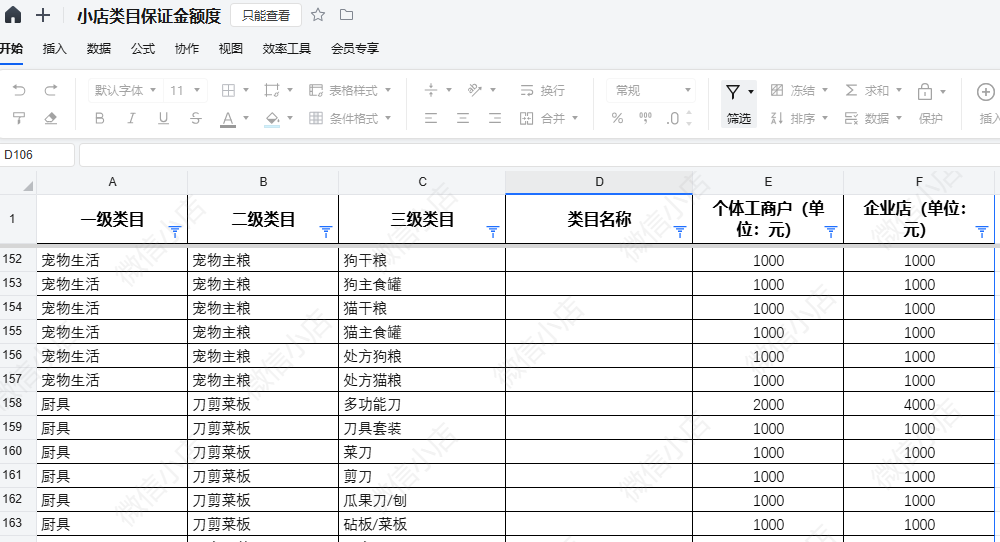Apply the font color A
1000x542 pixels.
228,119
